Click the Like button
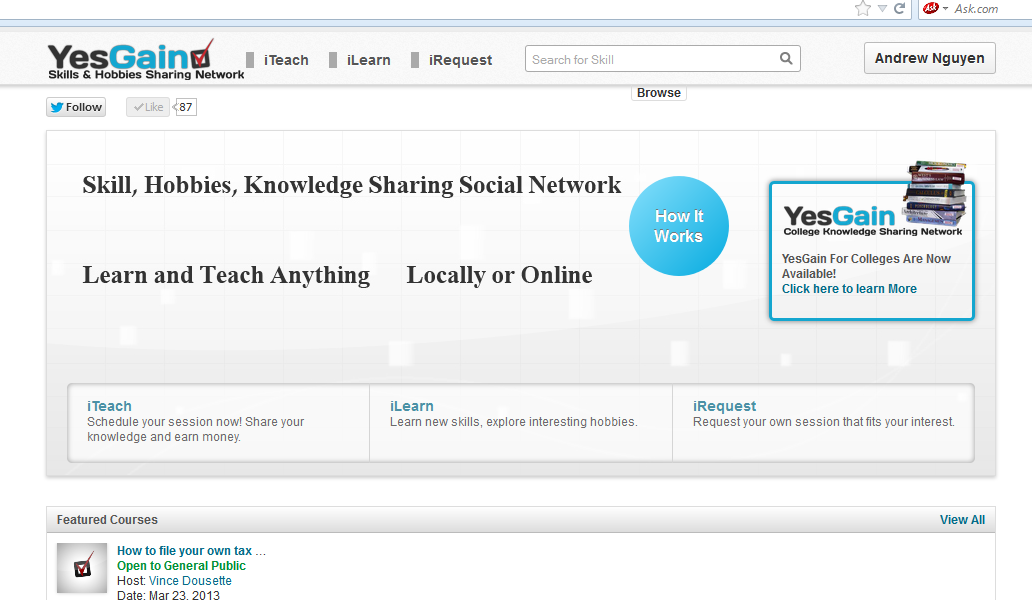Viewport: 1032px width, 600px height. click(148, 107)
